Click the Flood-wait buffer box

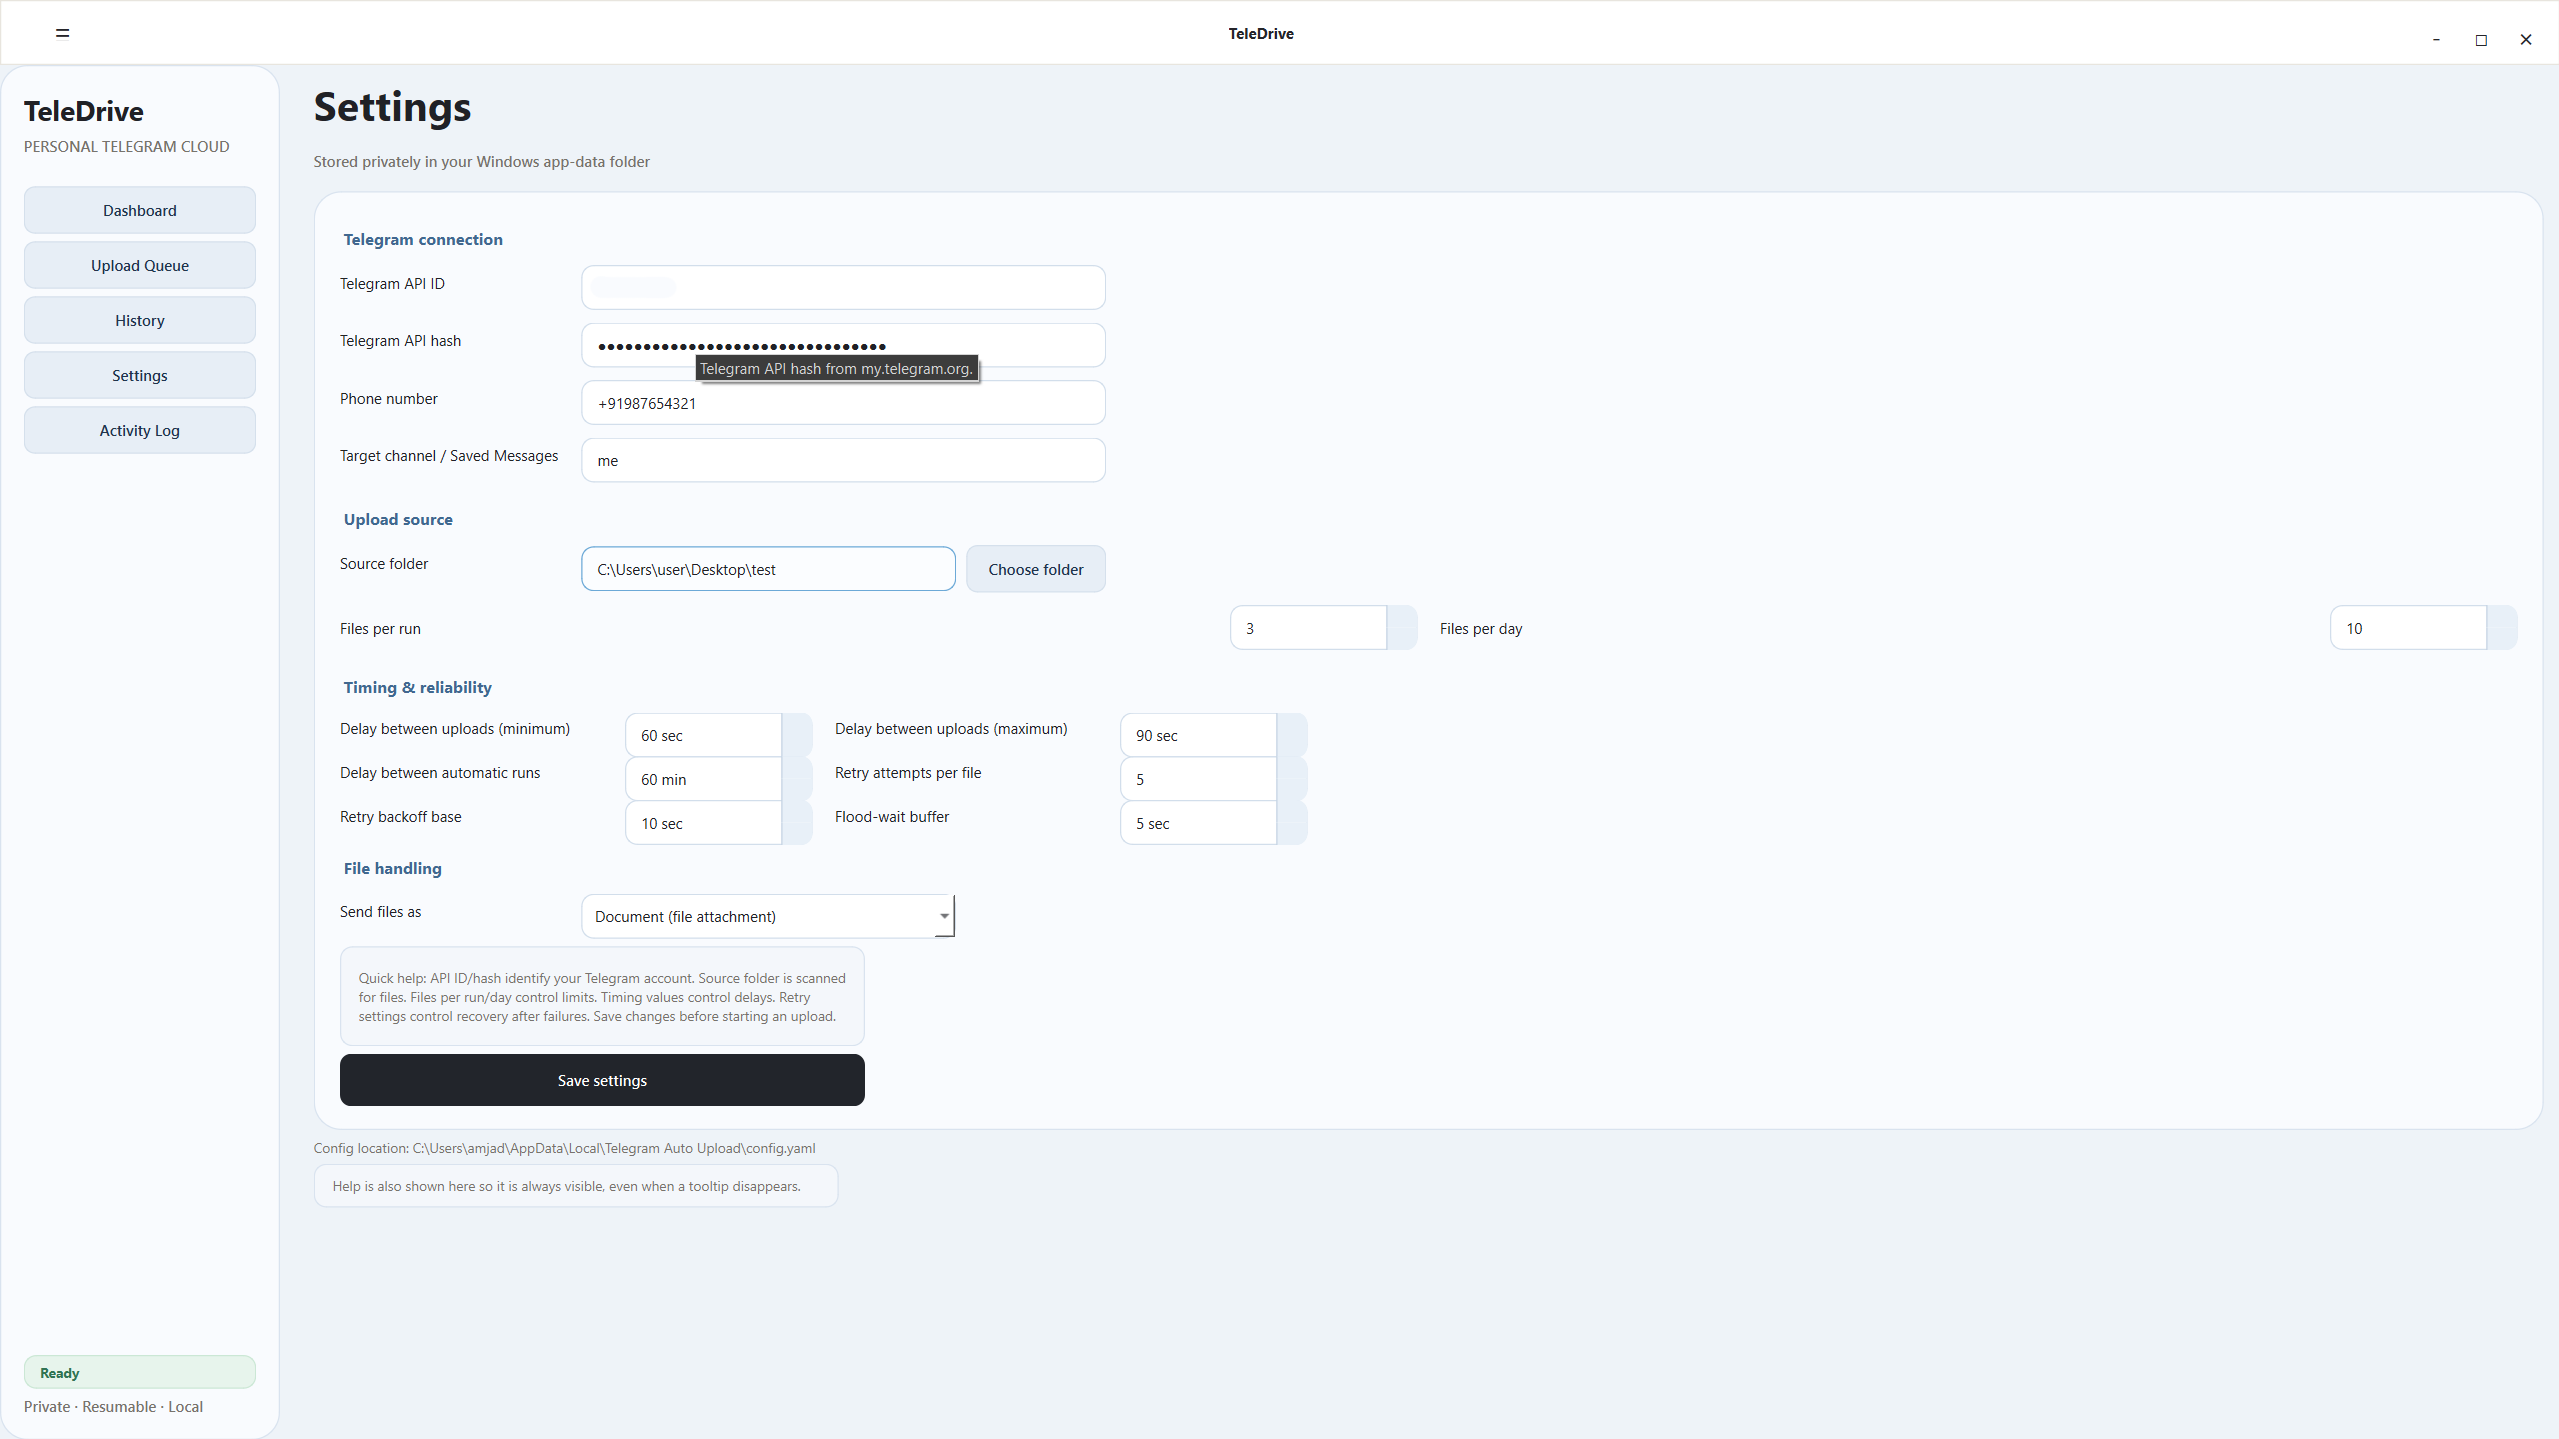(x=1198, y=823)
